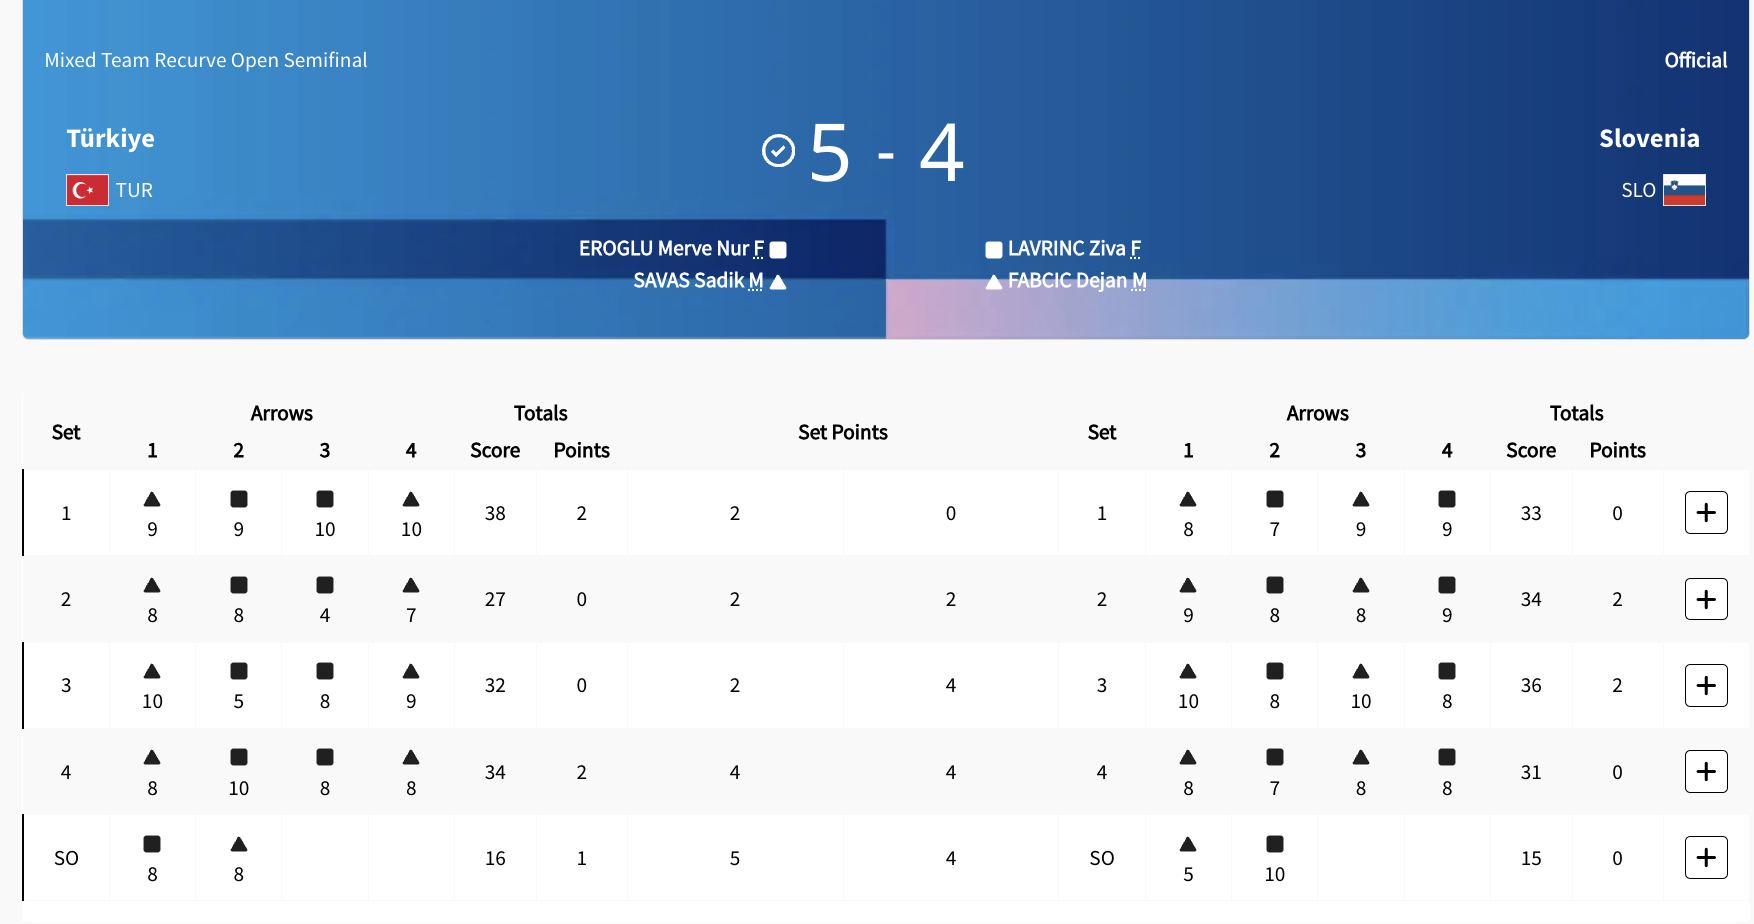Expand set 3 details with plus button
The width and height of the screenshot is (1754, 924).
(1706, 685)
